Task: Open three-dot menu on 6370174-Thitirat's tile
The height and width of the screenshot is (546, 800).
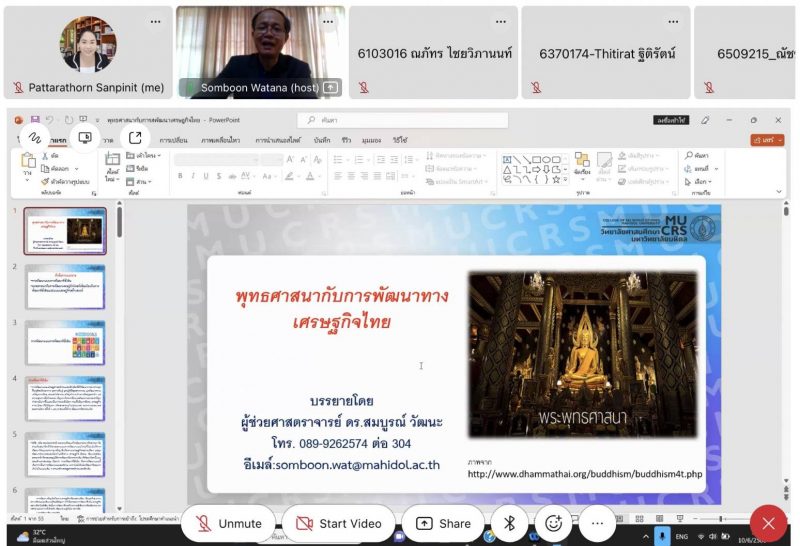Action: point(670,21)
